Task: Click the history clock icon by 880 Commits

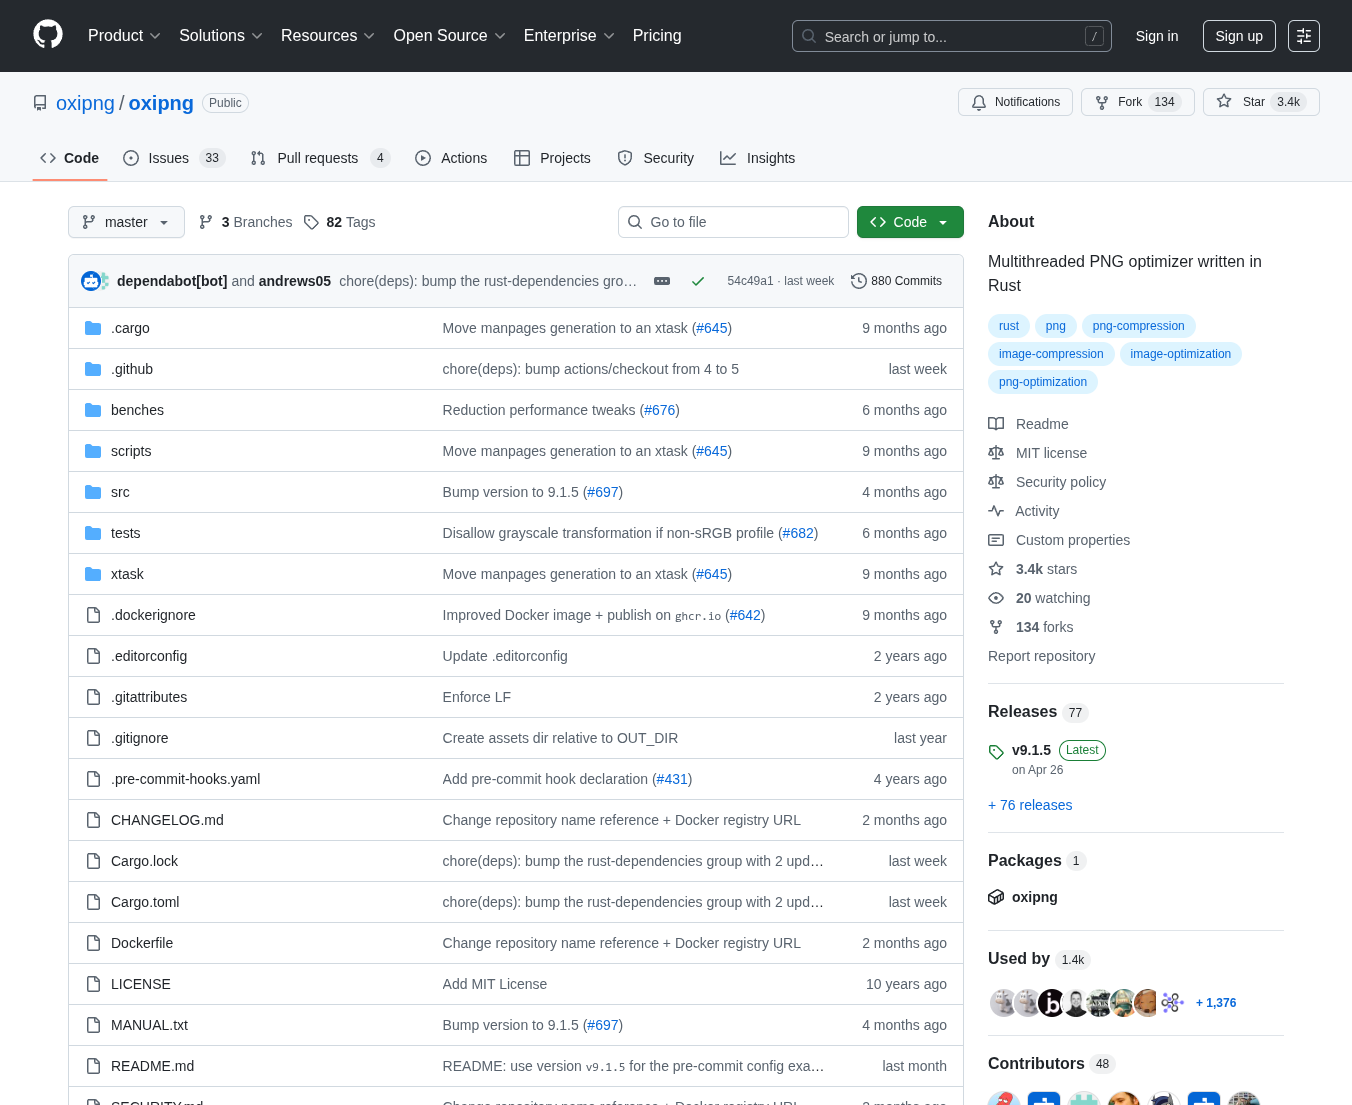Action: click(859, 281)
